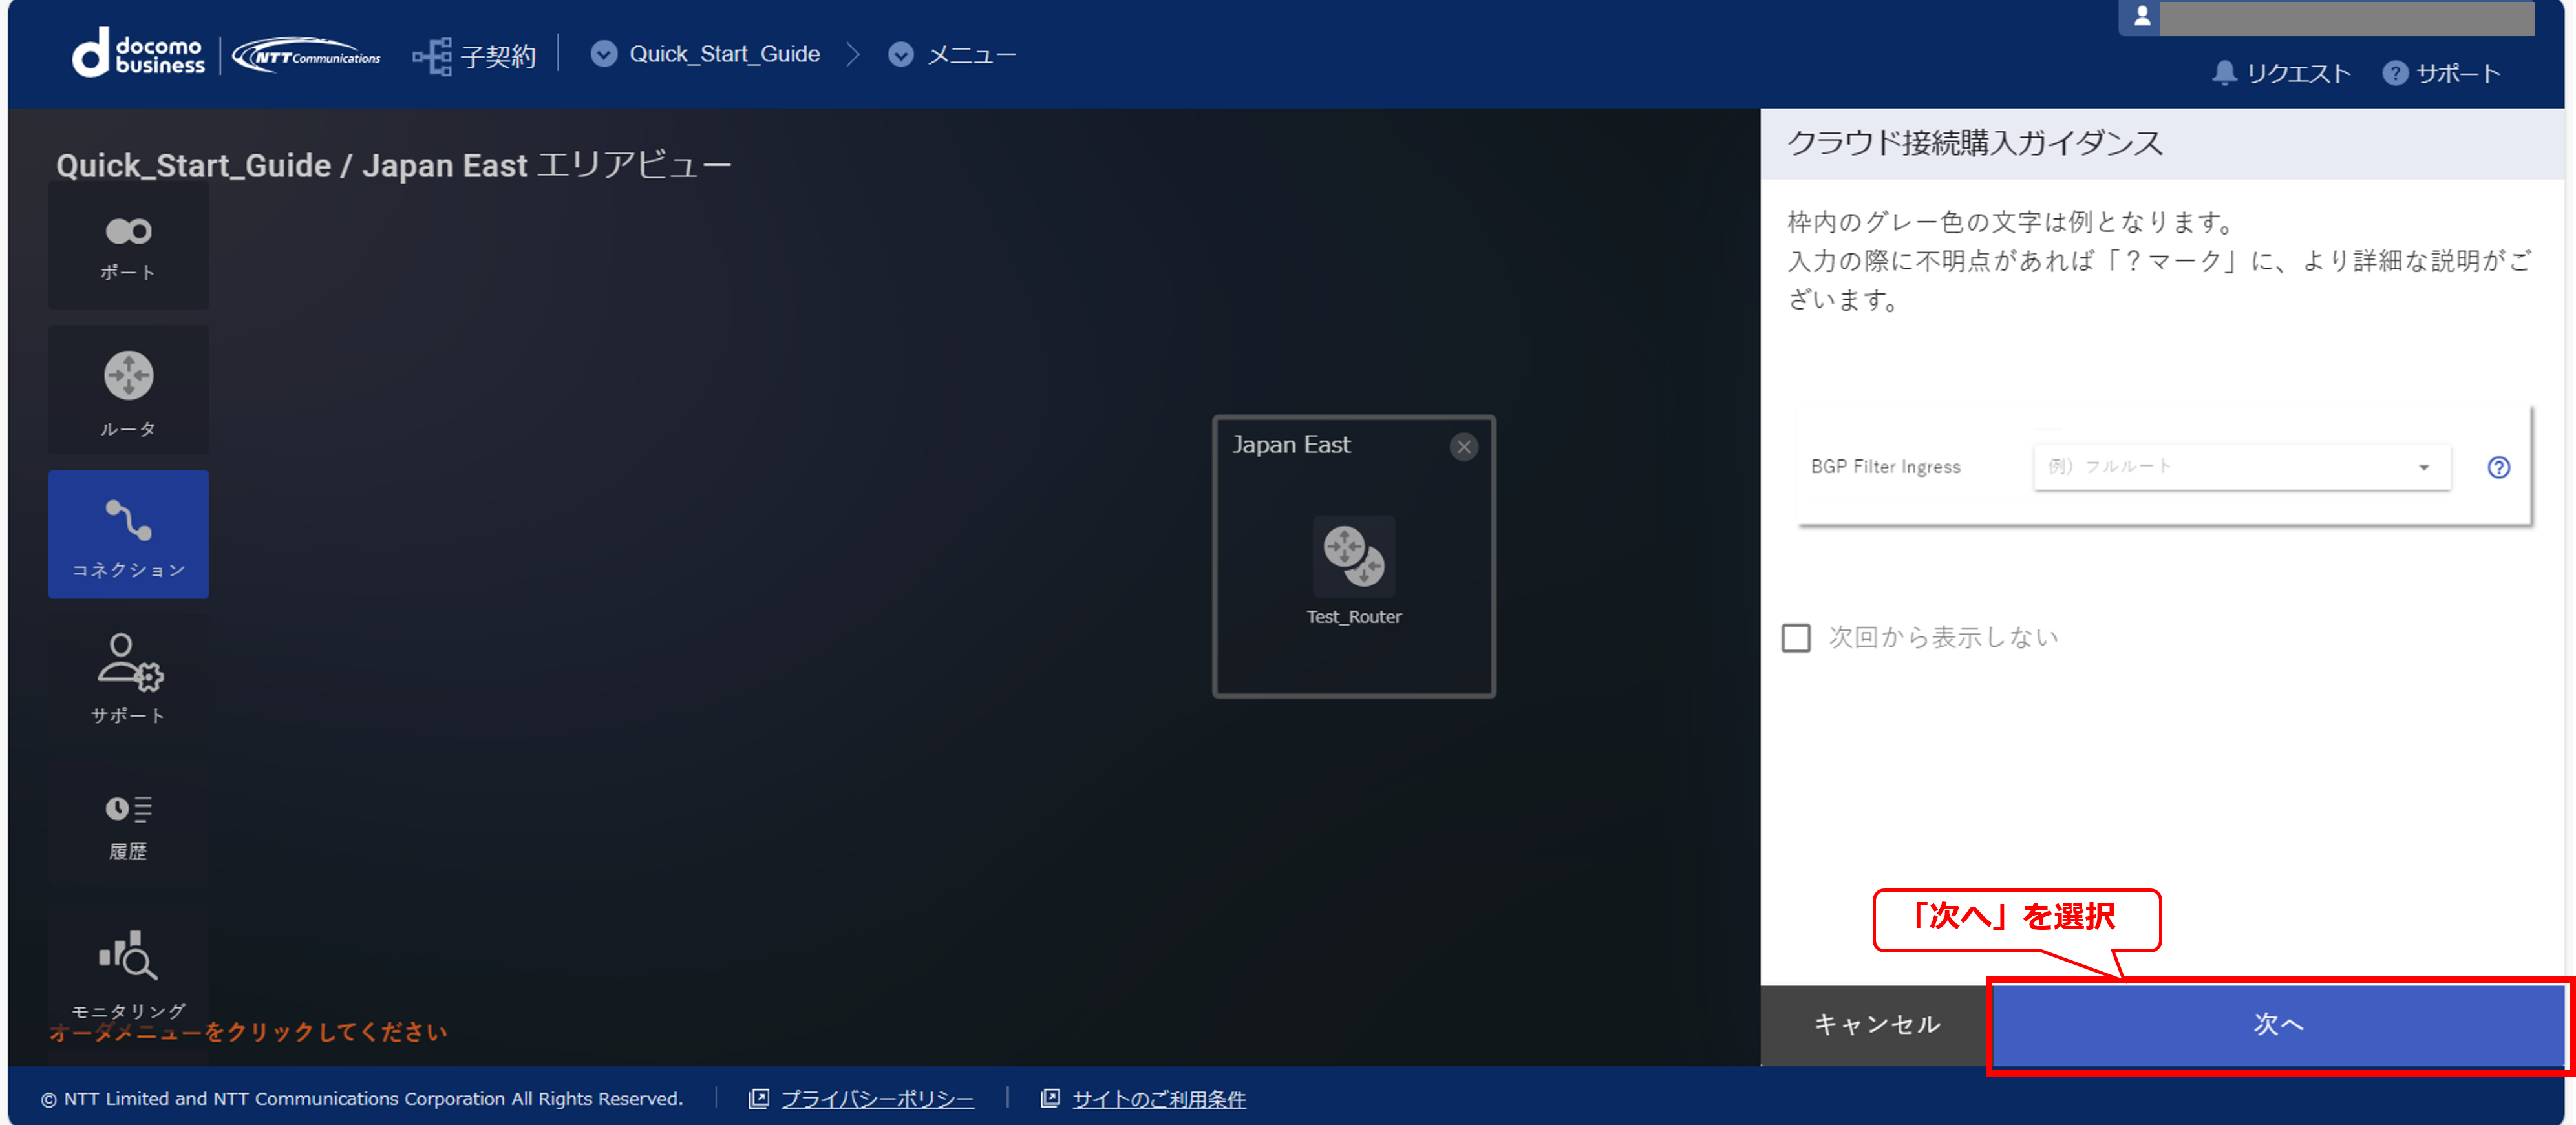The height and width of the screenshot is (1125, 2576).
Task: Select the コネクション sidebar item
Action: point(128,534)
